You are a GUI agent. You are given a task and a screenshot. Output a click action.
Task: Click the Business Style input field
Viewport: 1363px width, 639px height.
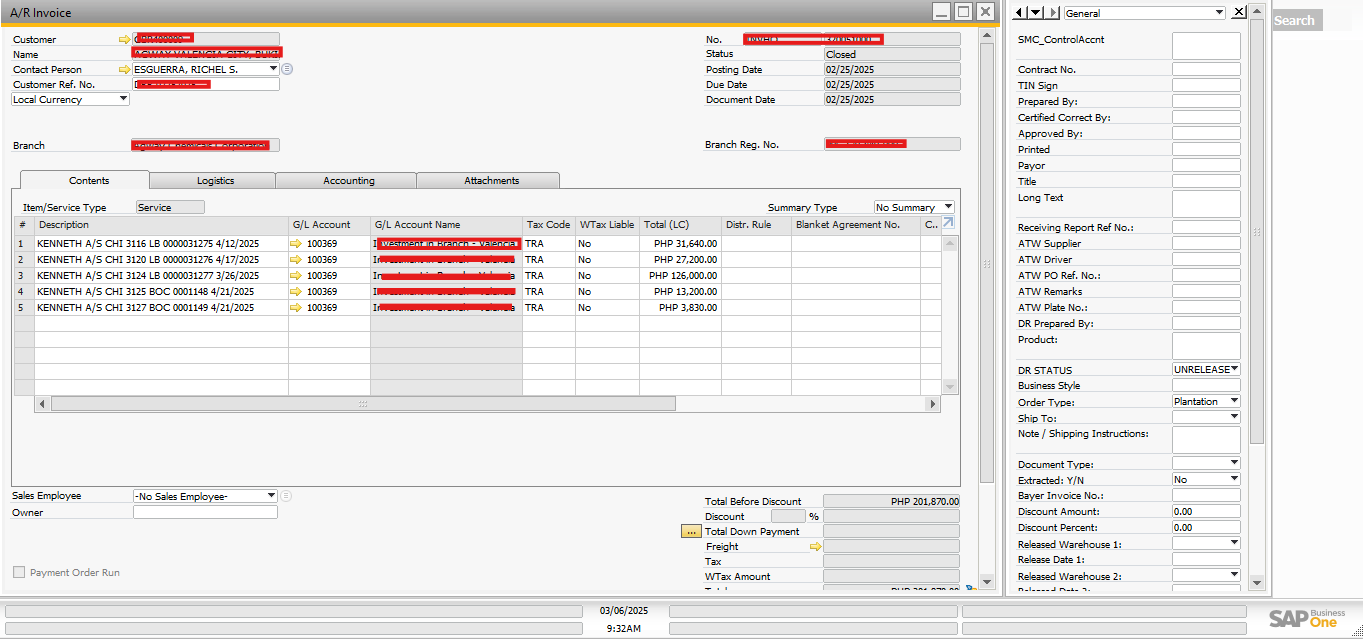pyautogui.click(x=1206, y=386)
